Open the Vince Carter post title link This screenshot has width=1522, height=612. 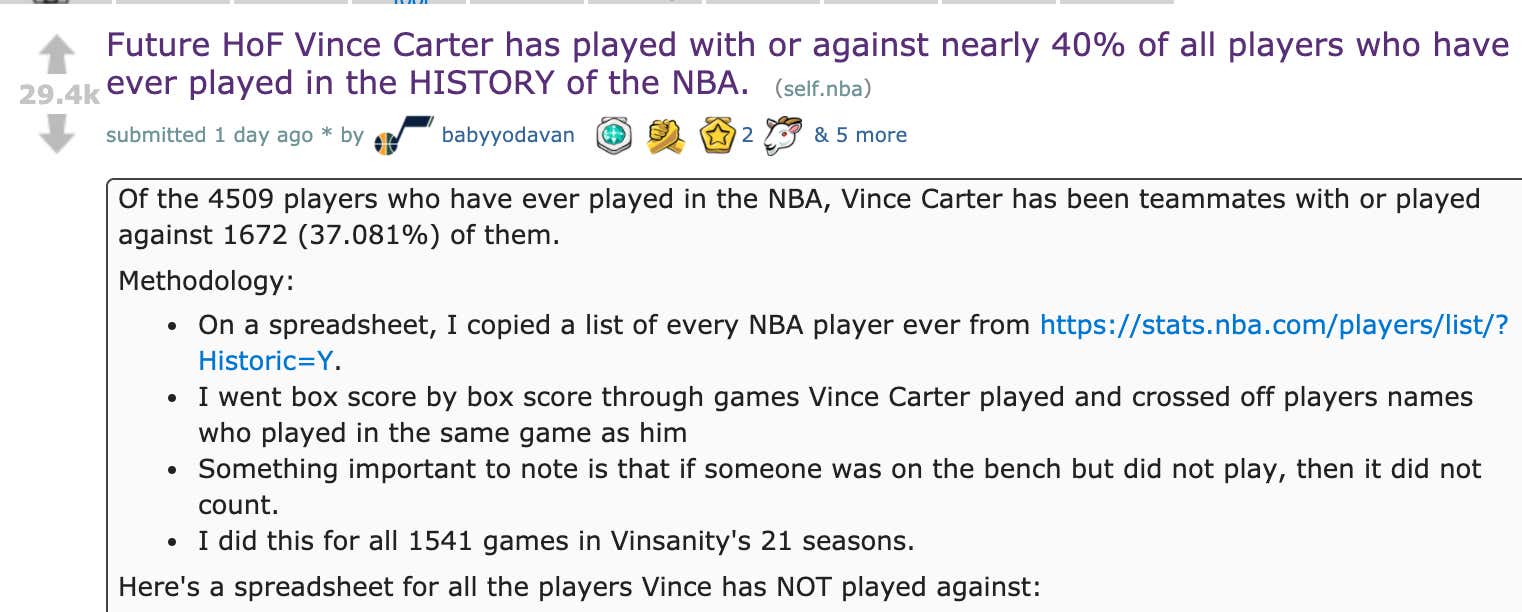[700, 44]
